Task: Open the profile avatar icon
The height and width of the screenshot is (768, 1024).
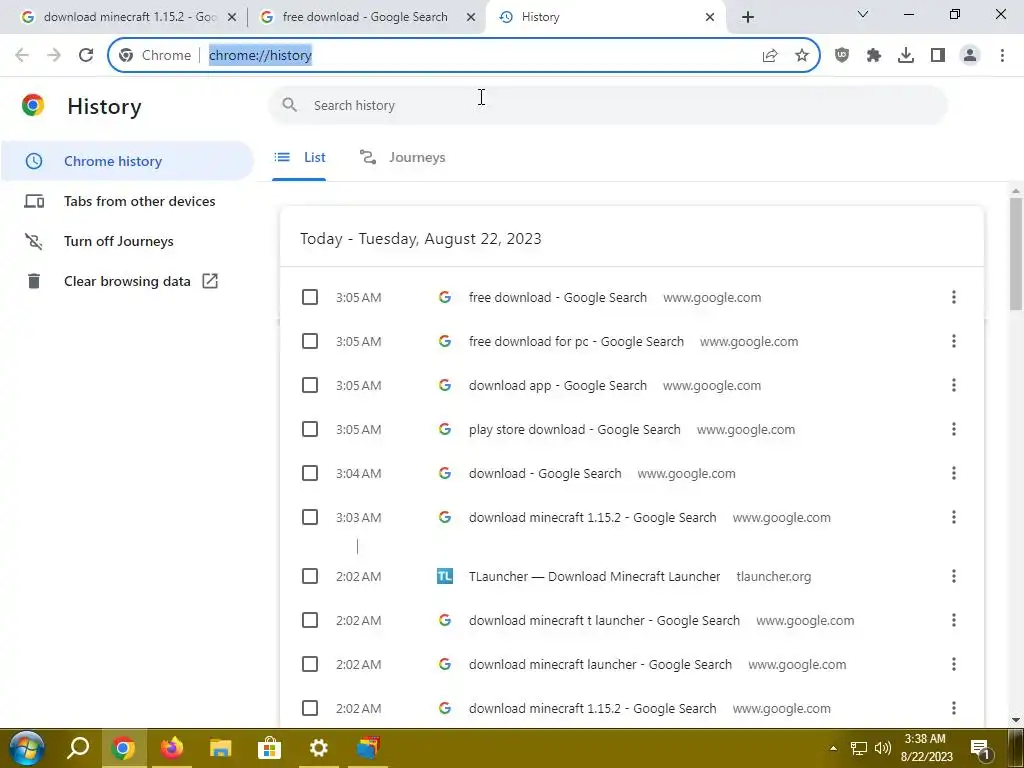Action: click(970, 56)
